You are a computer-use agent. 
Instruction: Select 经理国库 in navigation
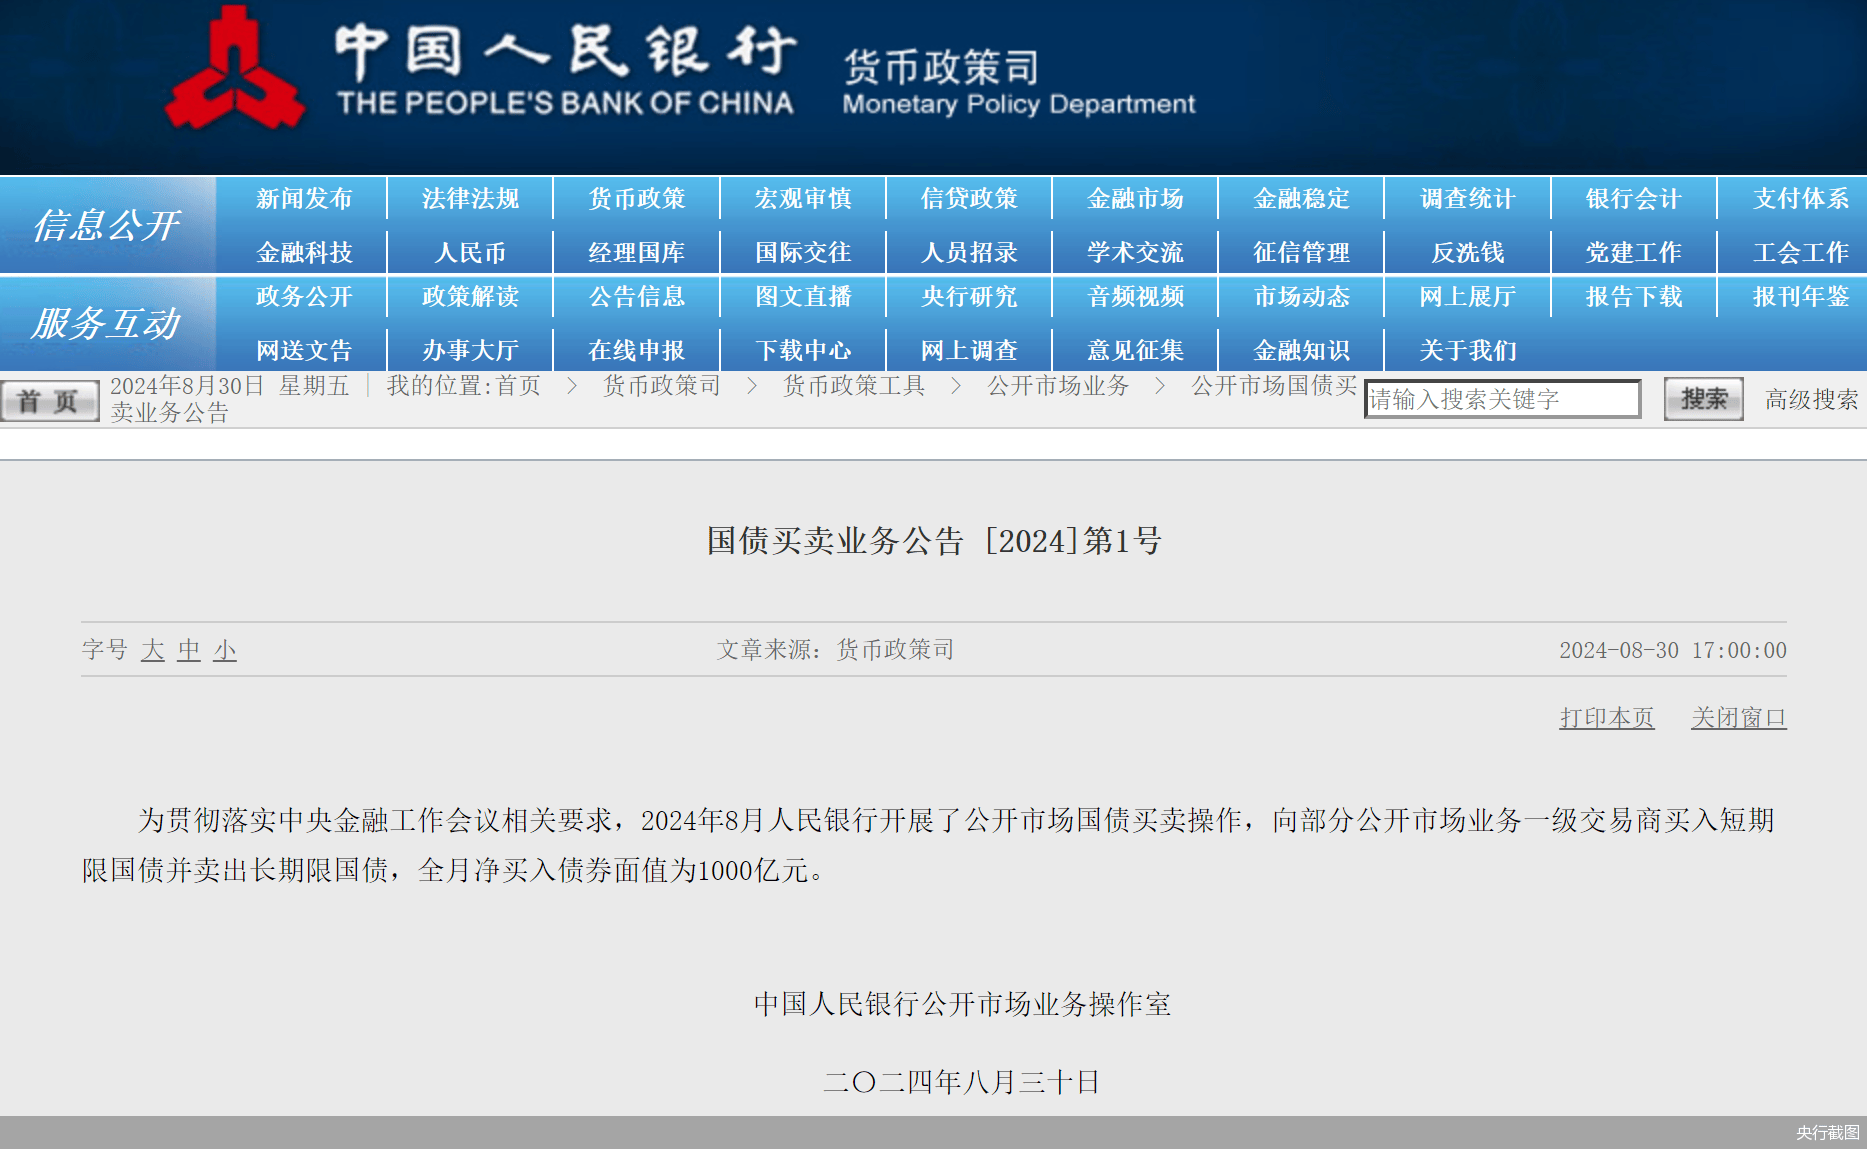pyautogui.click(x=637, y=253)
